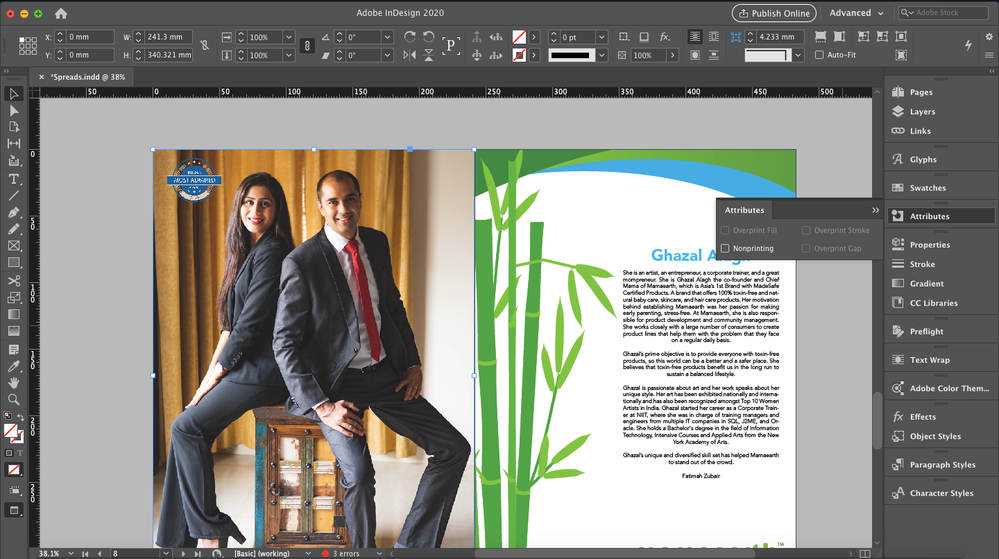
Task: Enable the Nonprinting checkbox
Action: [x=726, y=248]
